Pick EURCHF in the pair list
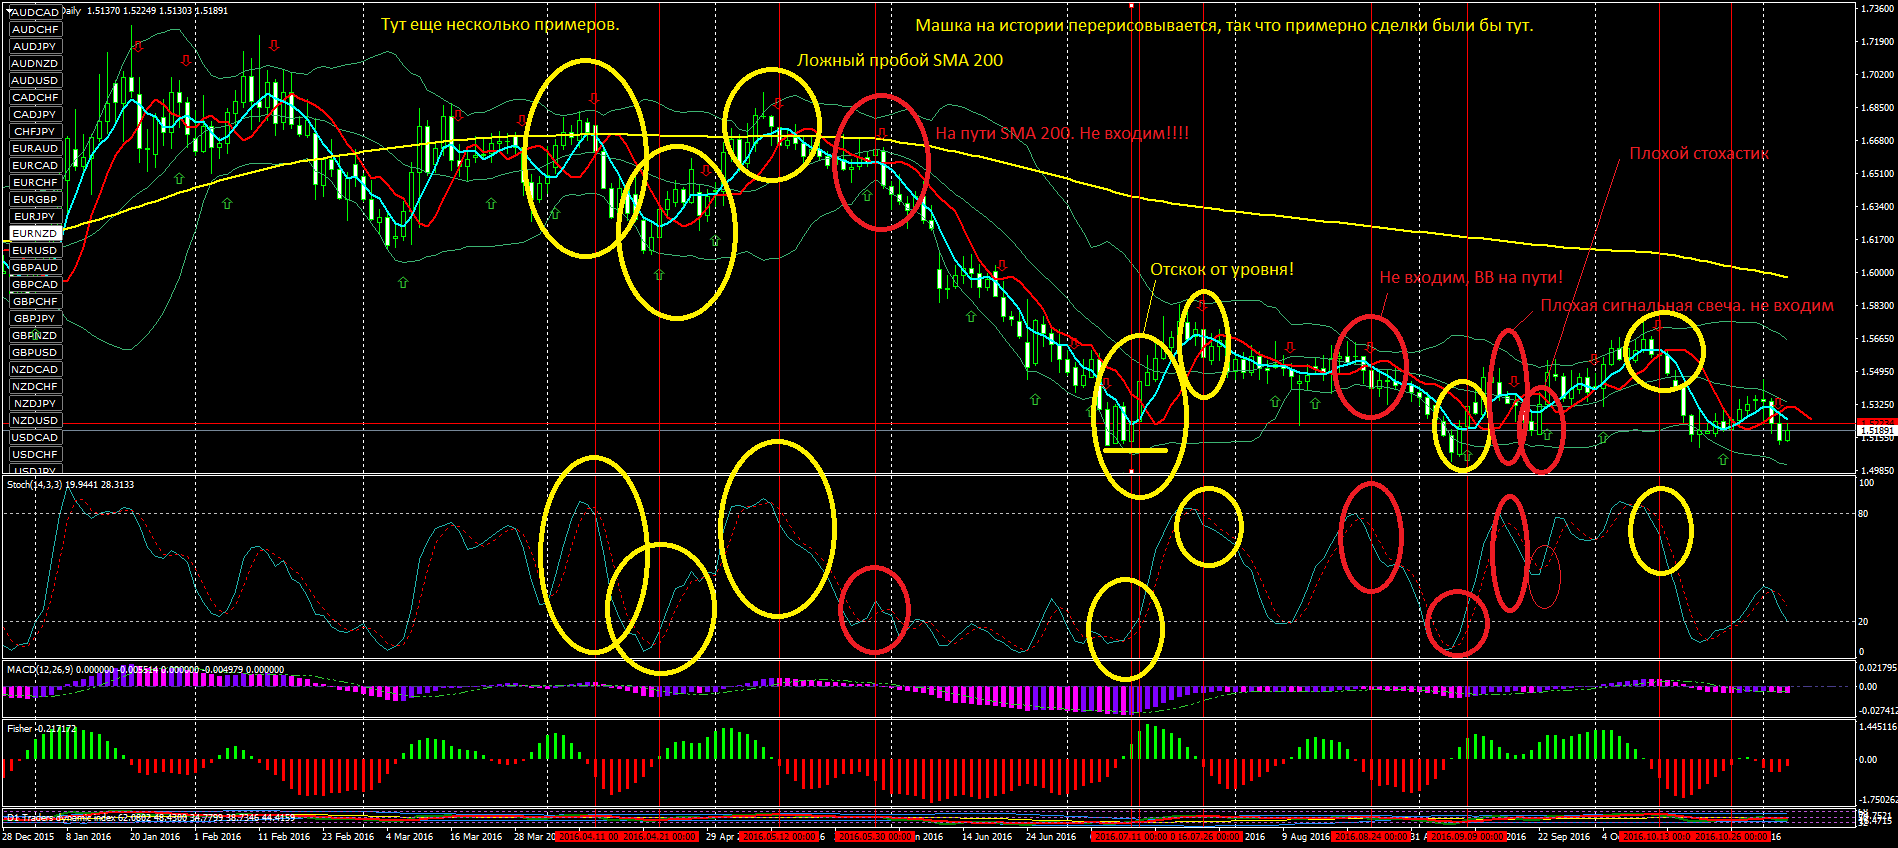Viewport: 1898px width, 848px height. pos(35,182)
